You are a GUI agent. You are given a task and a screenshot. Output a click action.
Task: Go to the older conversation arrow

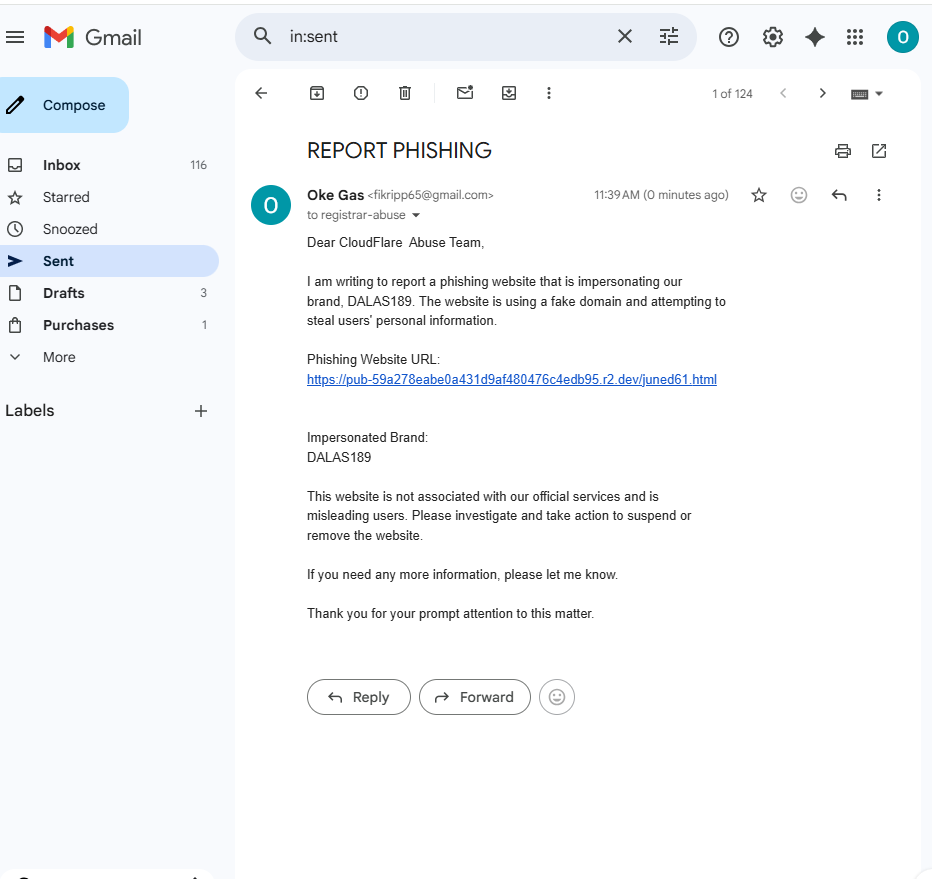pos(823,93)
